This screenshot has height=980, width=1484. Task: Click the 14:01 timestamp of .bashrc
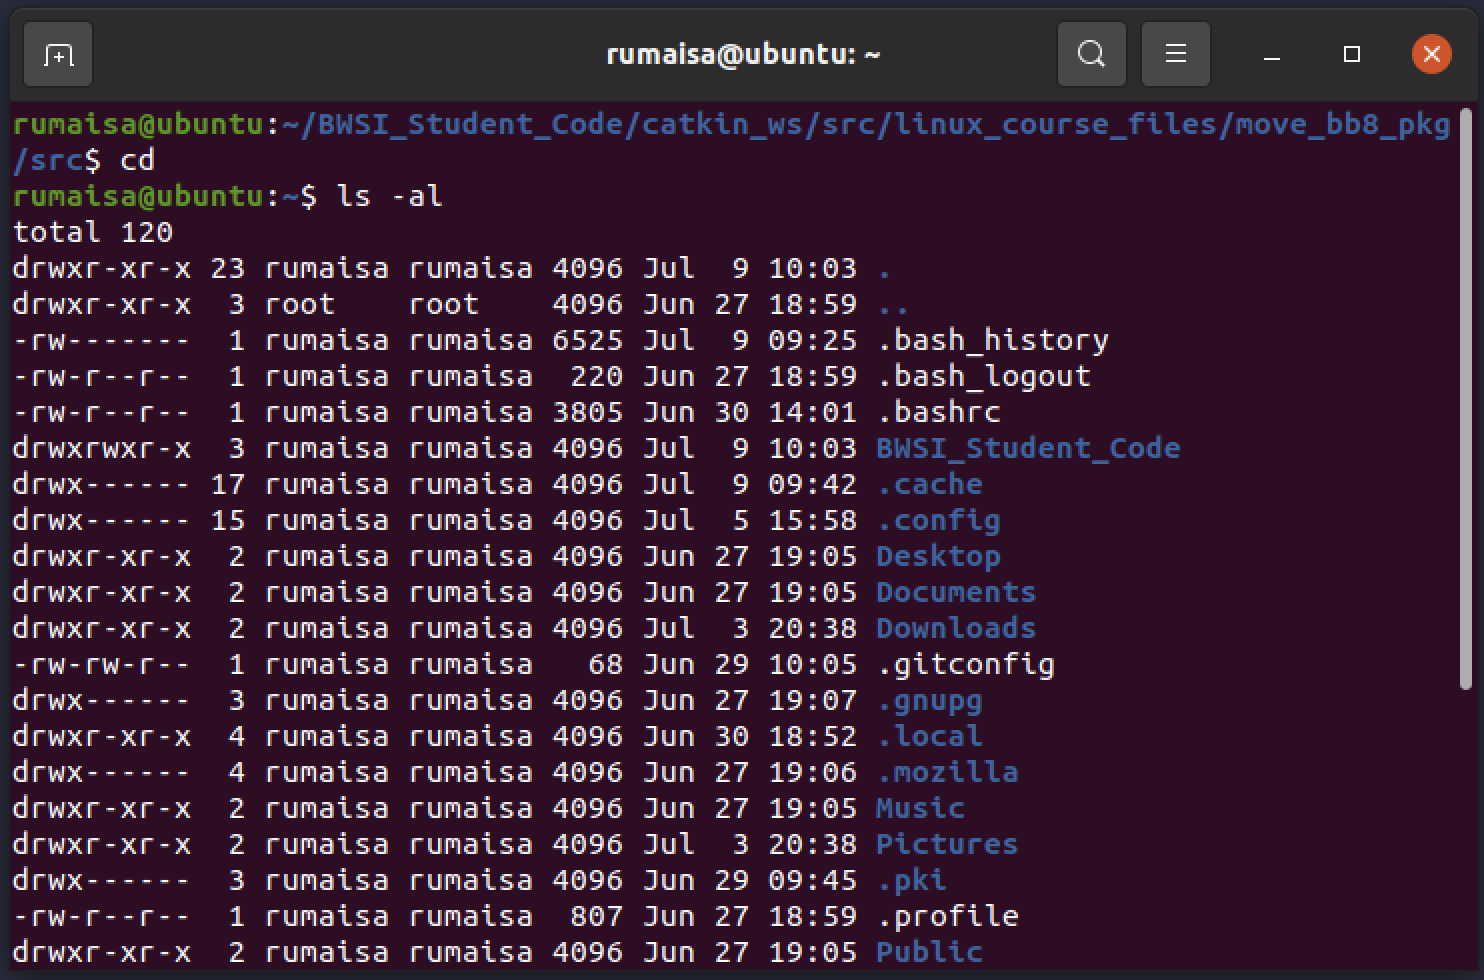coord(813,412)
